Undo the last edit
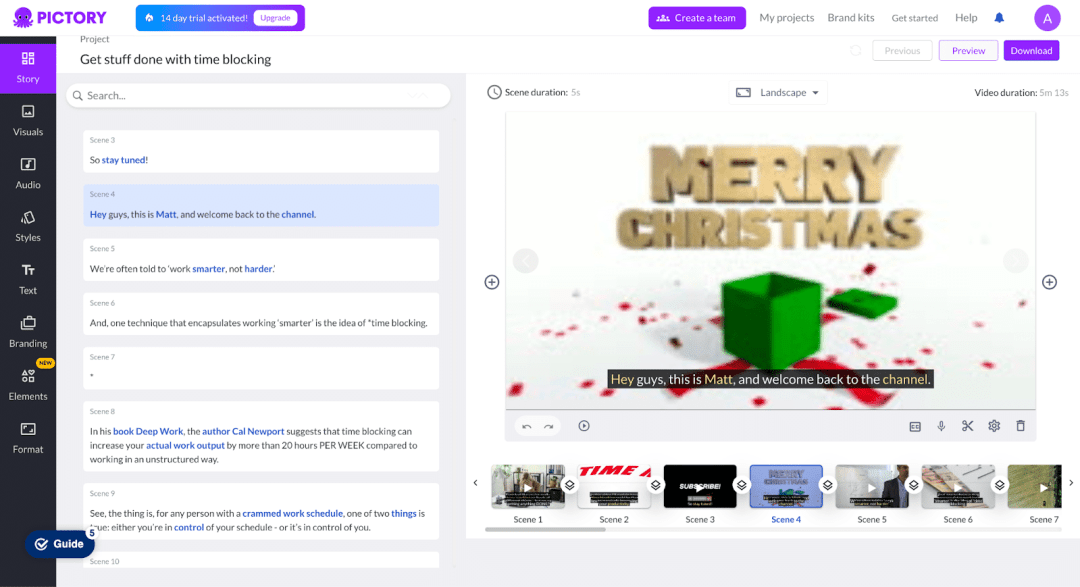 pos(527,426)
